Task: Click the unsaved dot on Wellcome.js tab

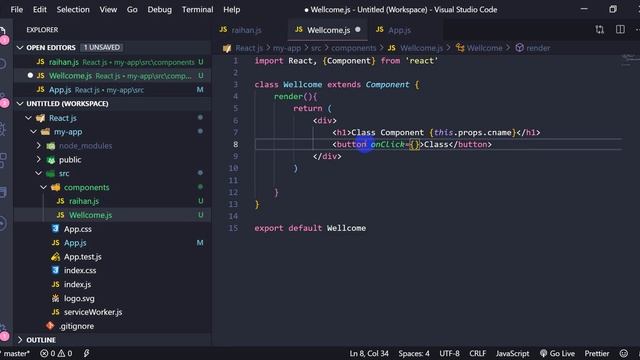Action: pos(358,29)
